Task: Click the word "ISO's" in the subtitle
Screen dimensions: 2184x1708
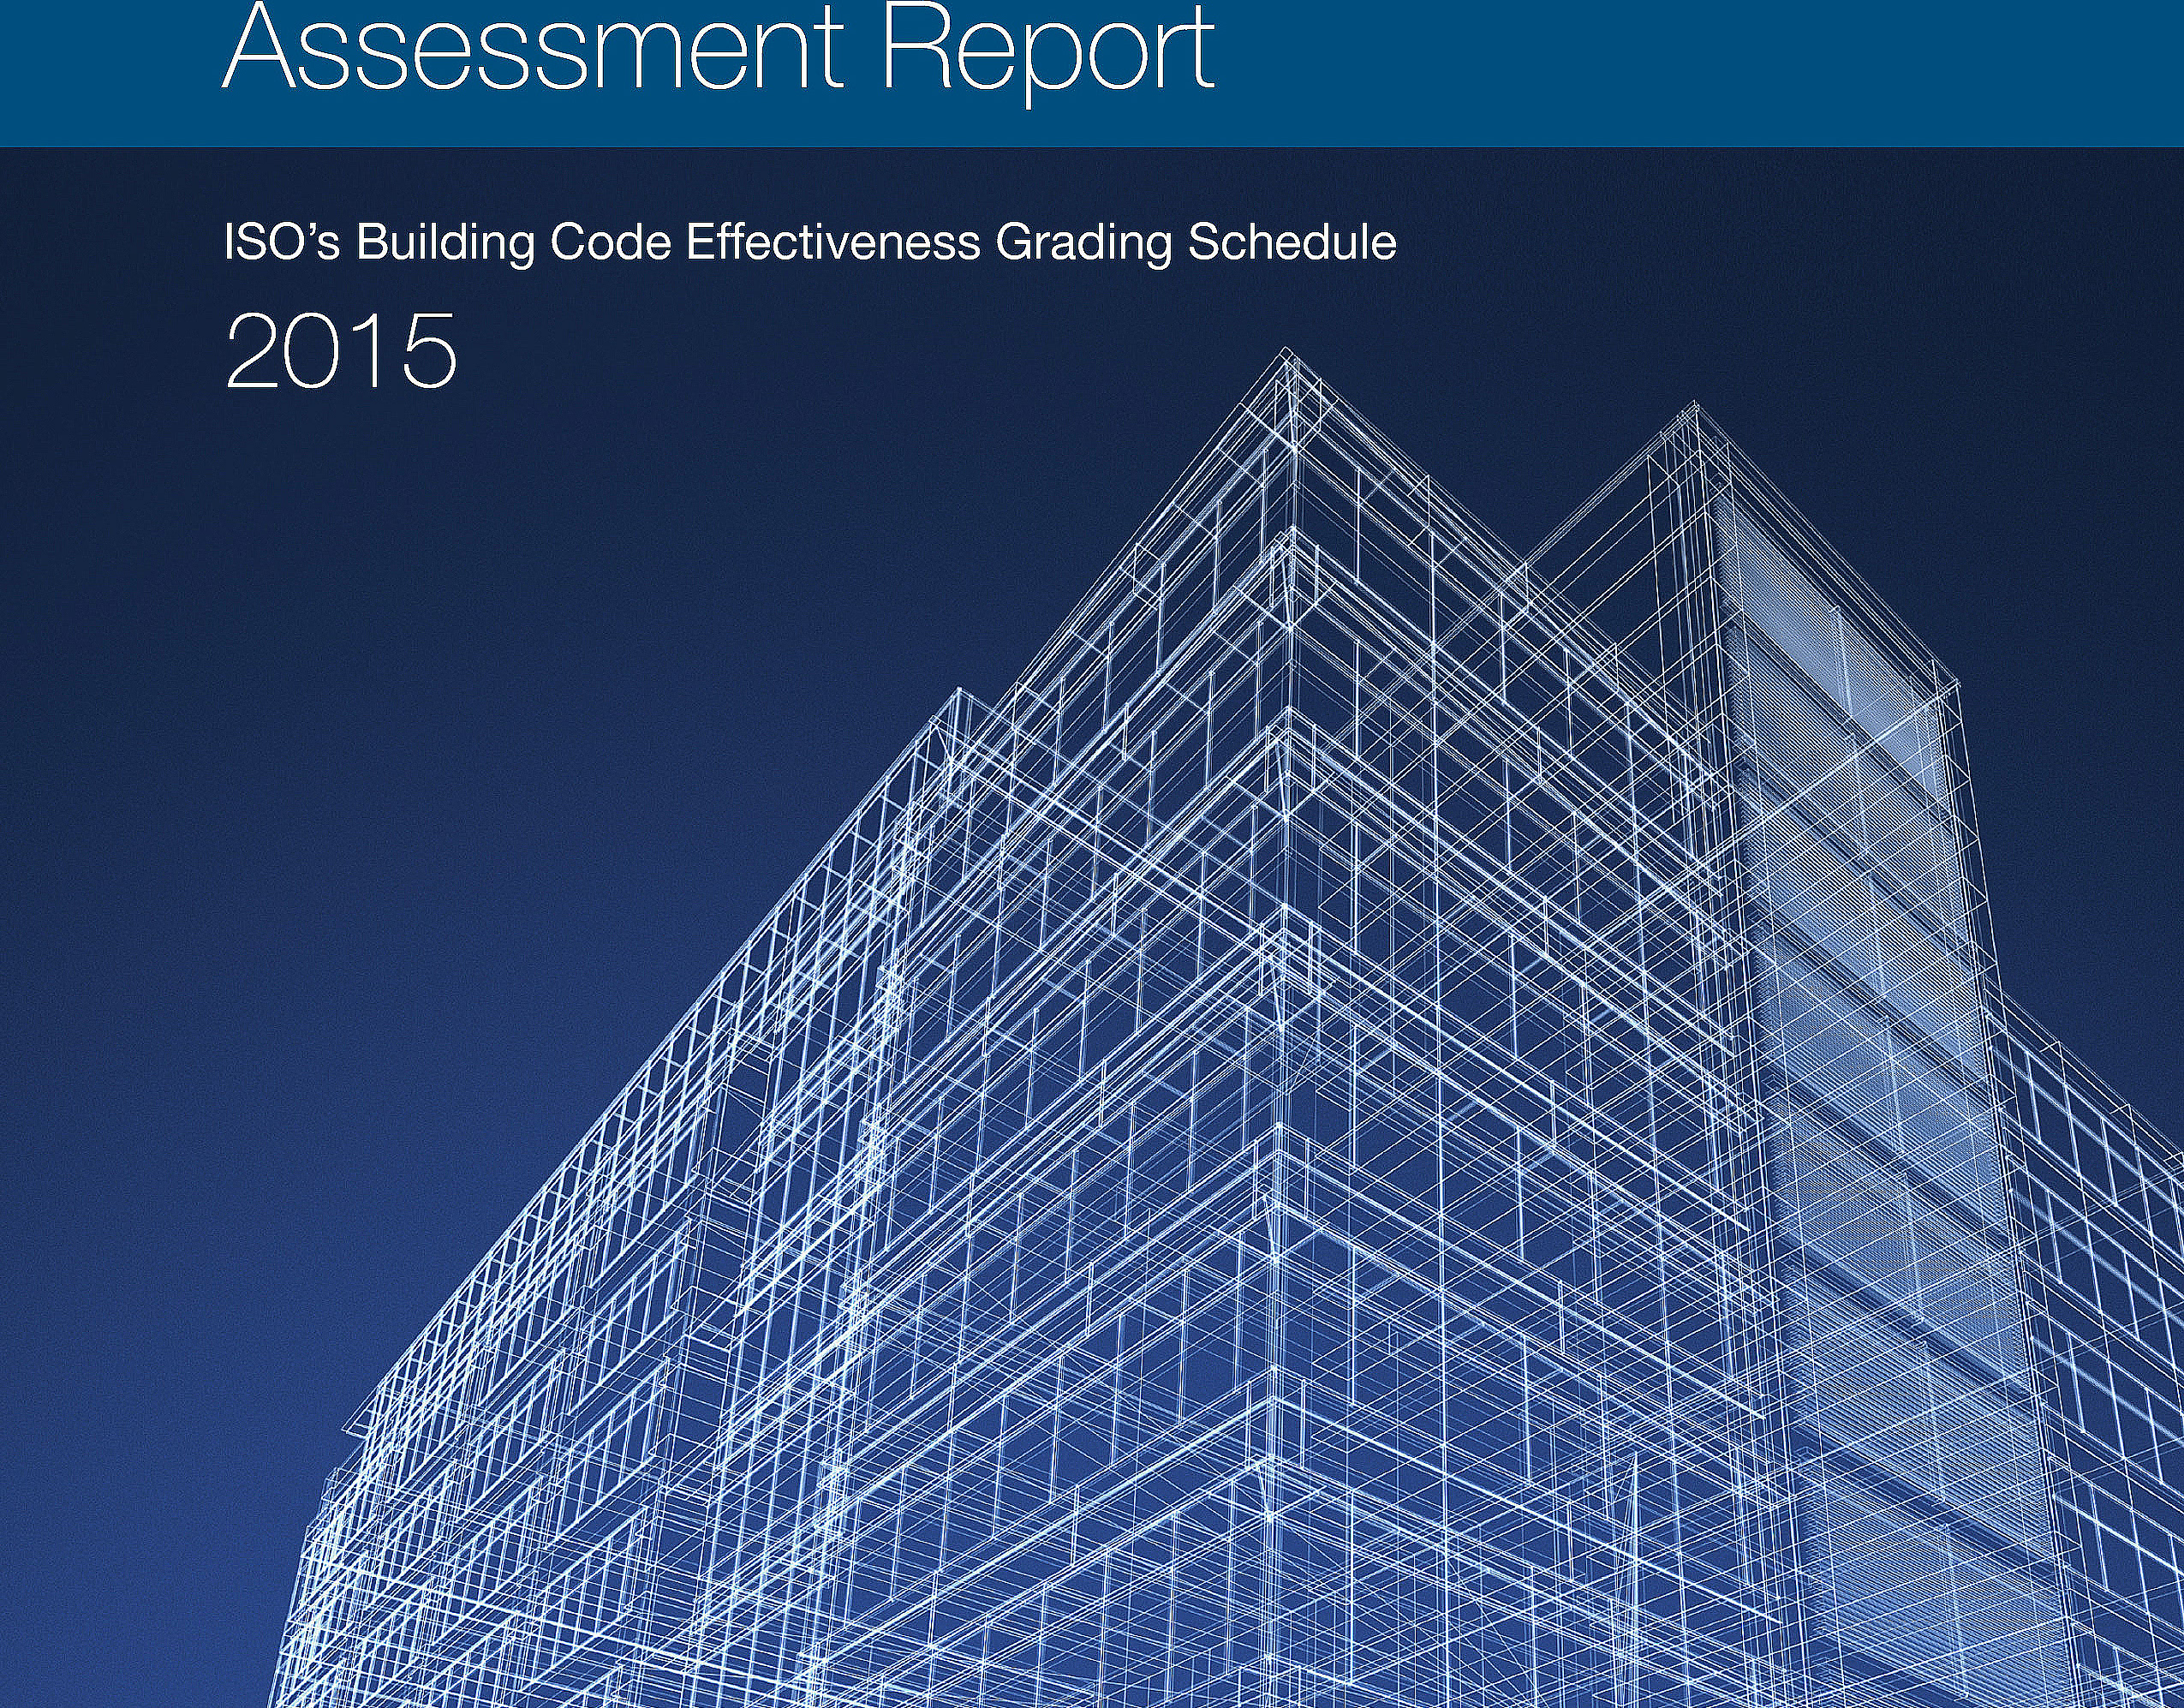Action: 284,242
